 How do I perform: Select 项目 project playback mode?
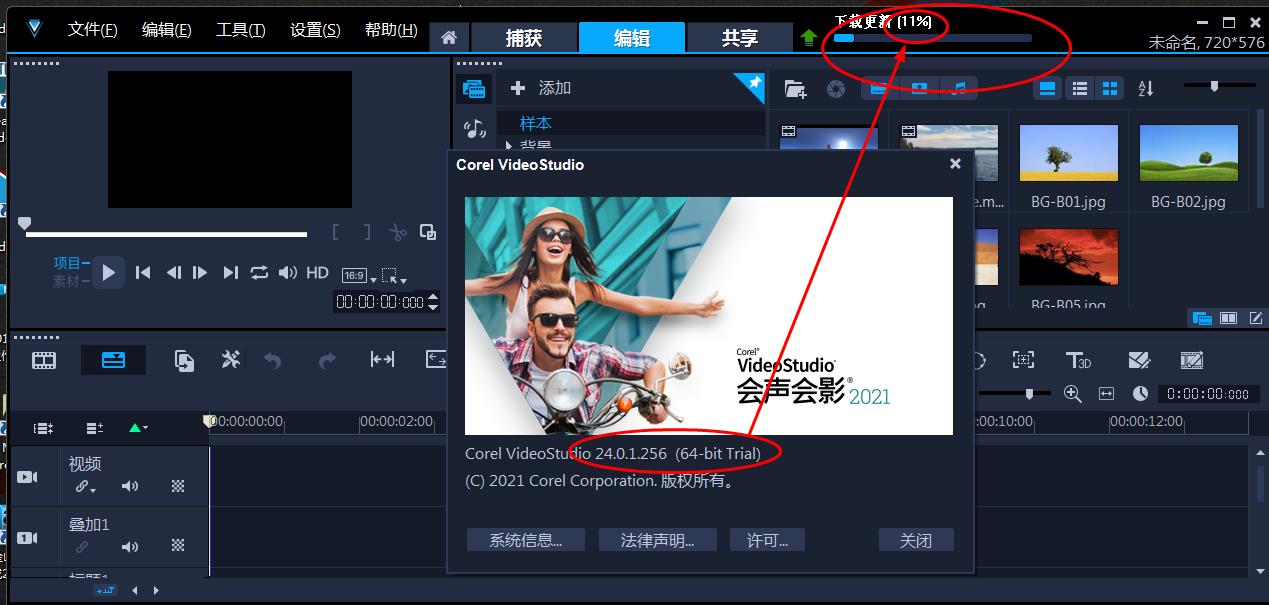pyautogui.click(x=67, y=263)
